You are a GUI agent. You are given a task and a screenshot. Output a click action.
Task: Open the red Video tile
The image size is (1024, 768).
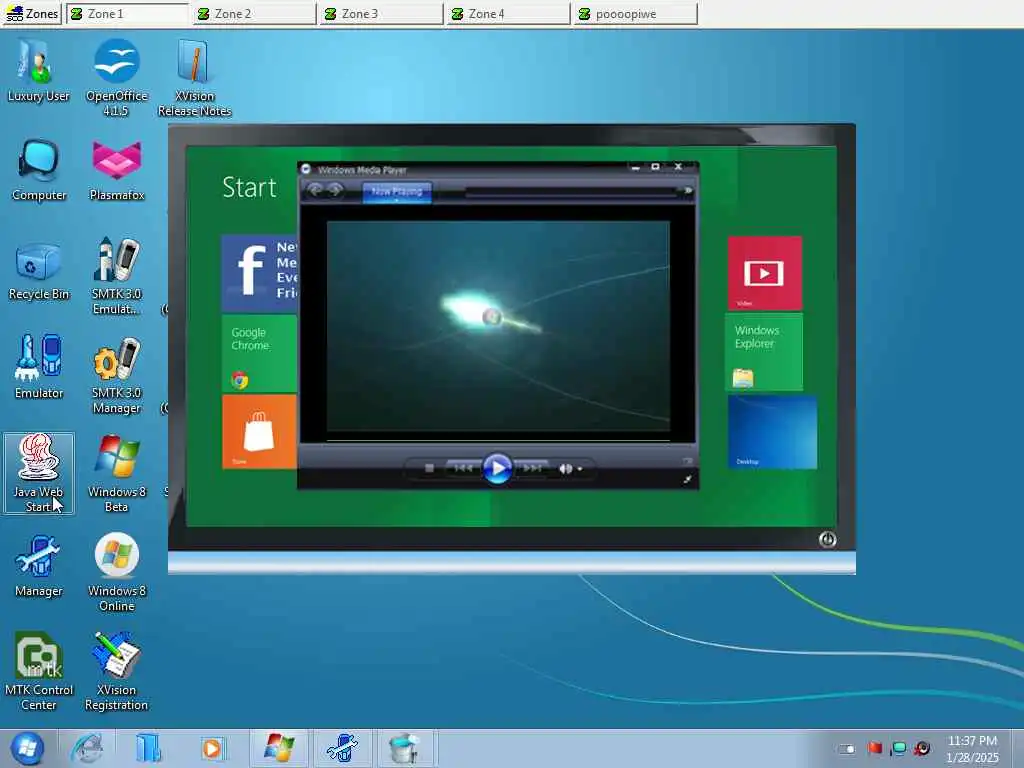(x=765, y=273)
